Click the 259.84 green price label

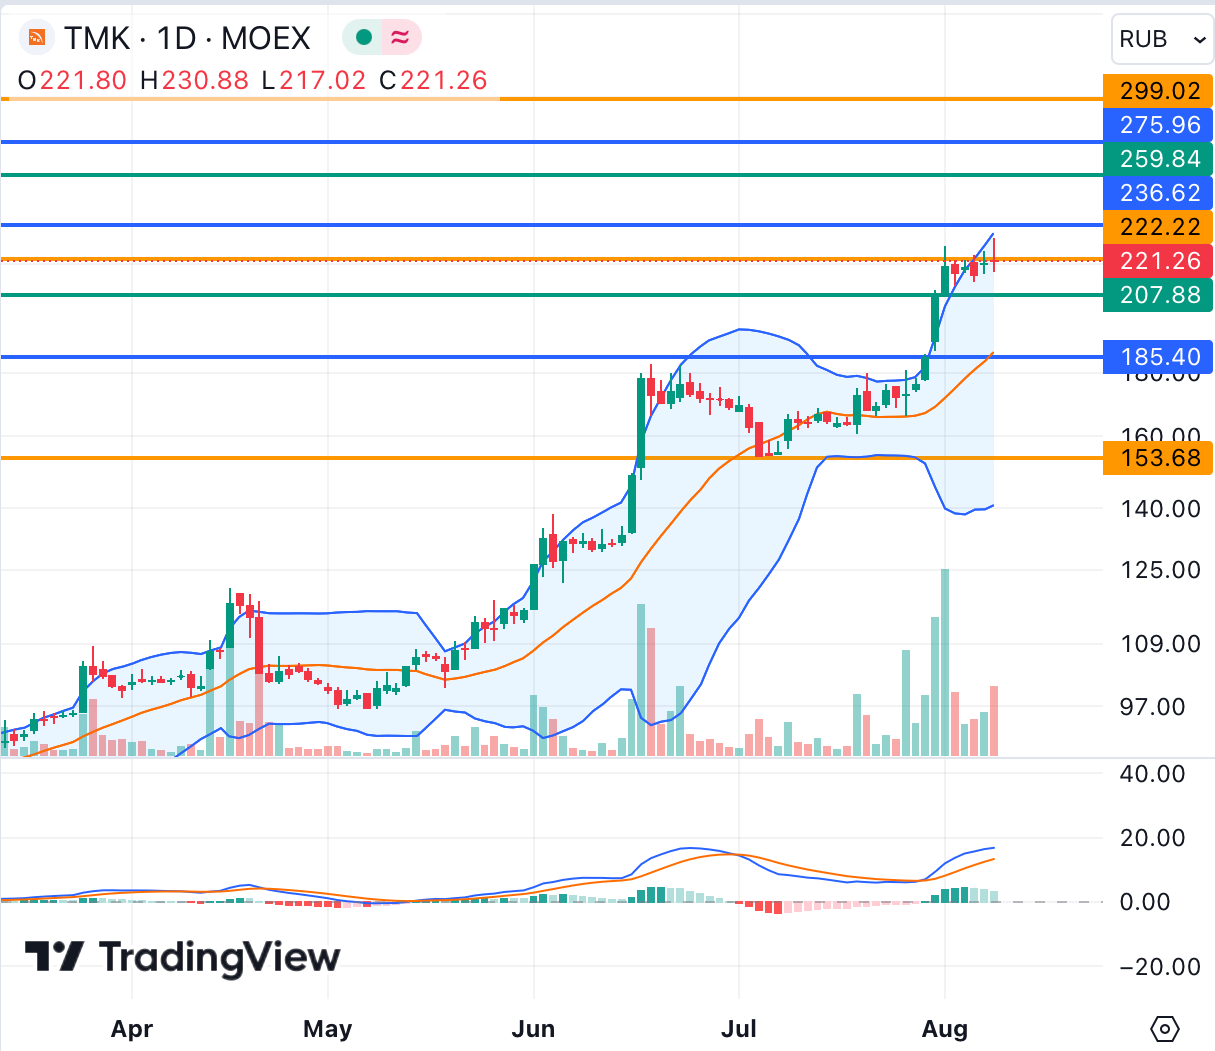click(1158, 159)
